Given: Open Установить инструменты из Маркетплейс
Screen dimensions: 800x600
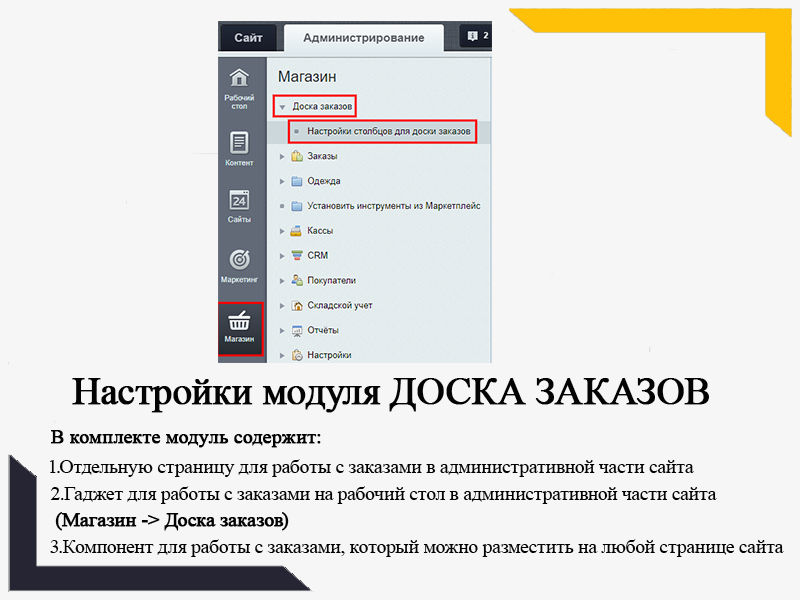Looking at the screenshot, I should tap(393, 206).
